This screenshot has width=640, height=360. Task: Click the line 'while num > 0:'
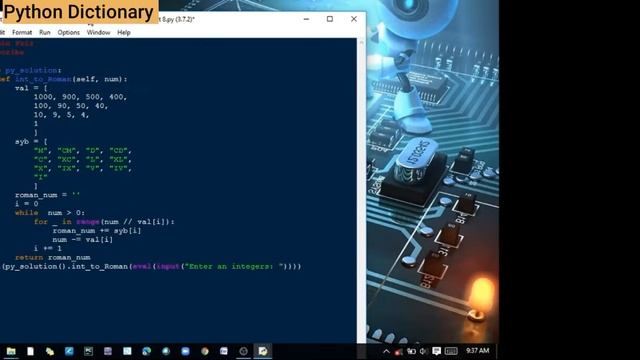coord(50,213)
